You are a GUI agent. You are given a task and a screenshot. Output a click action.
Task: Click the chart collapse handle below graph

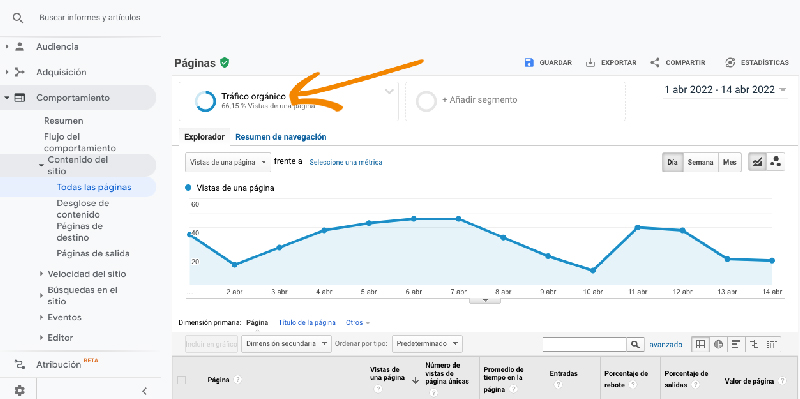tap(485, 301)
